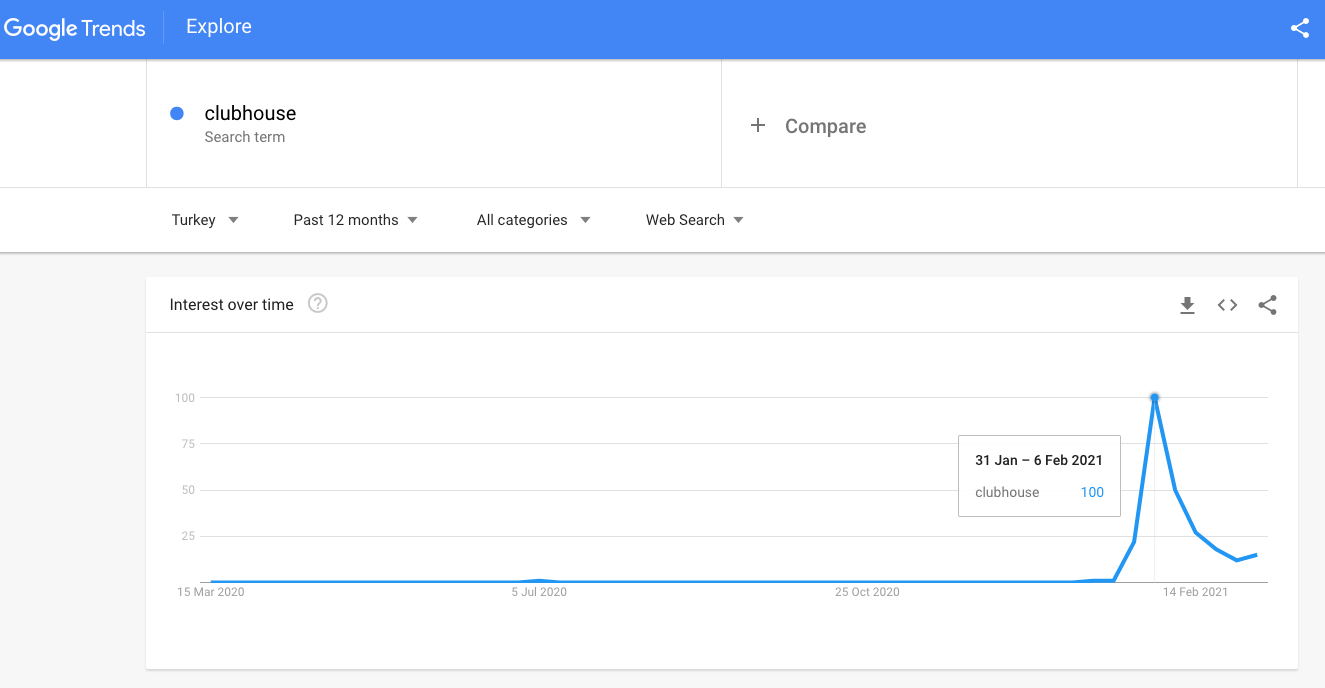
Task: Click the 'Interest over time' title
Action: click(232, 305)
